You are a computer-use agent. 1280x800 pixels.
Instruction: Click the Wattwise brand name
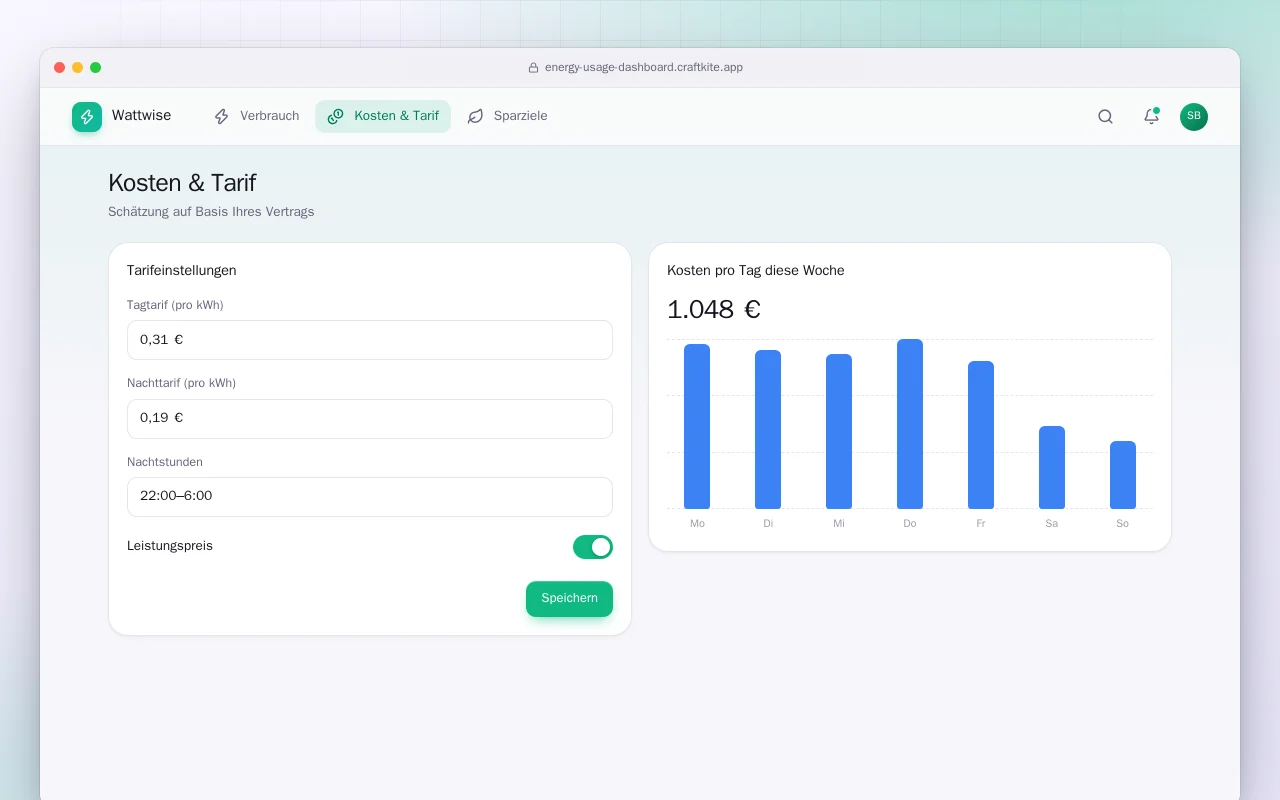[x=141, y=116]
